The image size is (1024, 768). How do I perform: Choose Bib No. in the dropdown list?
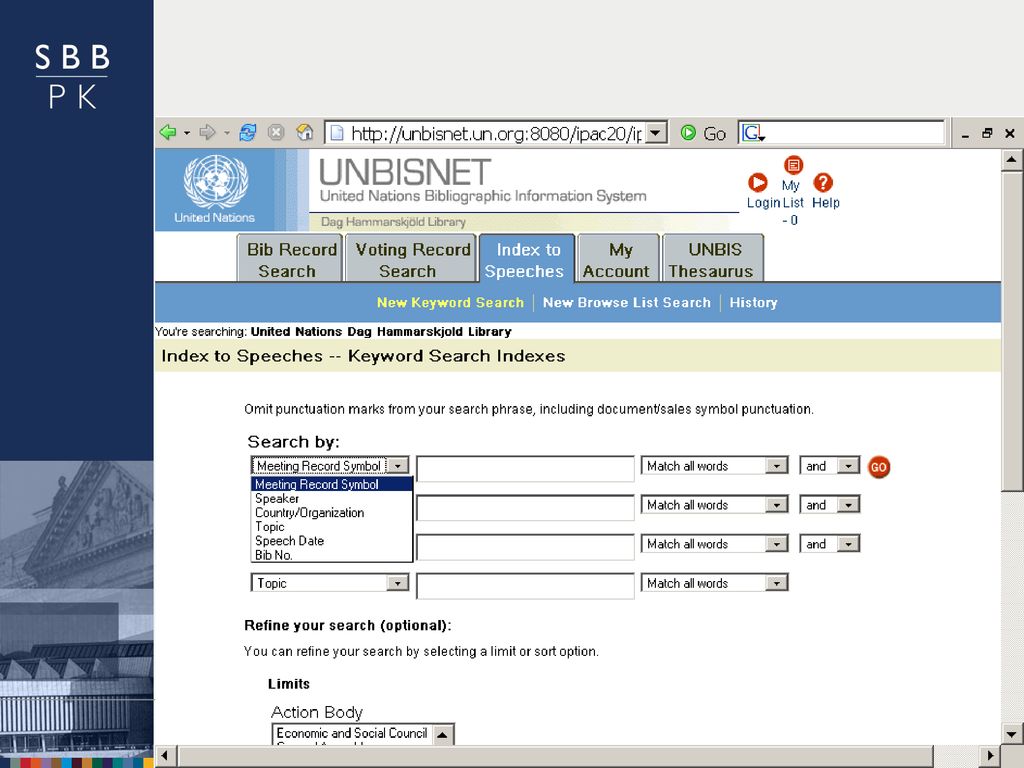(x=332, y=555)
